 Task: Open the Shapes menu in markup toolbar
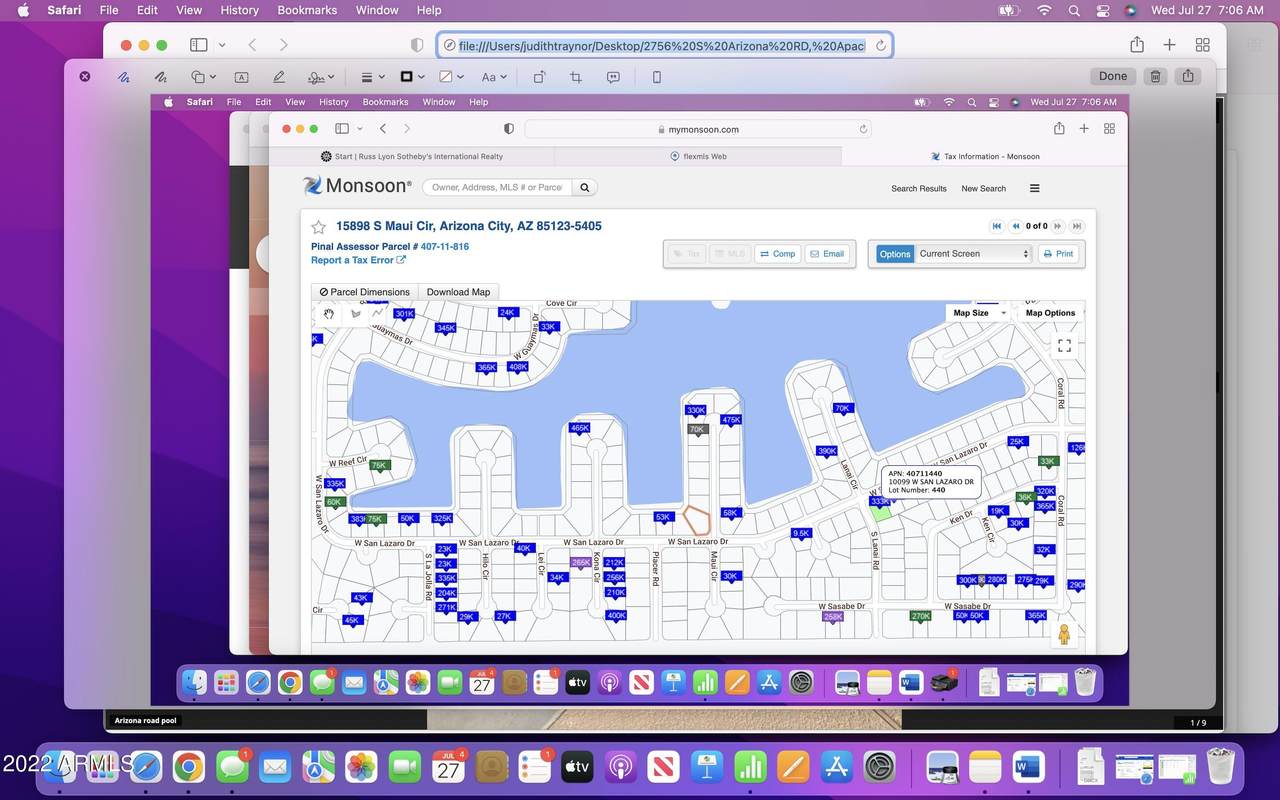point(204,77)
